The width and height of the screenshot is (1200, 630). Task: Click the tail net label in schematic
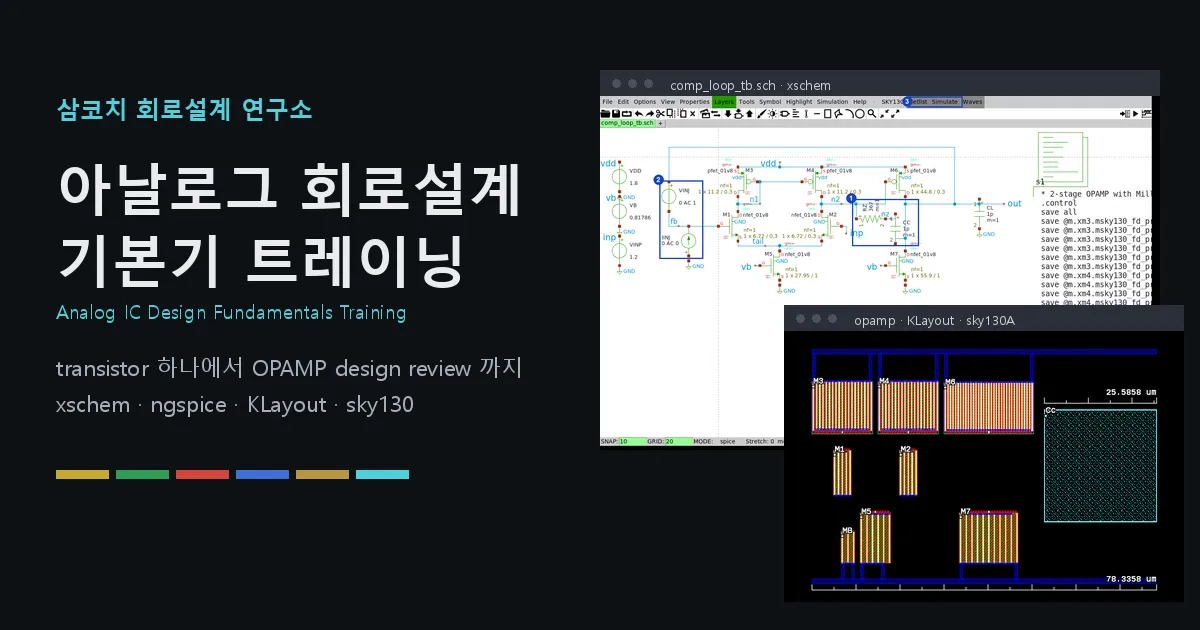coord(759,241)
